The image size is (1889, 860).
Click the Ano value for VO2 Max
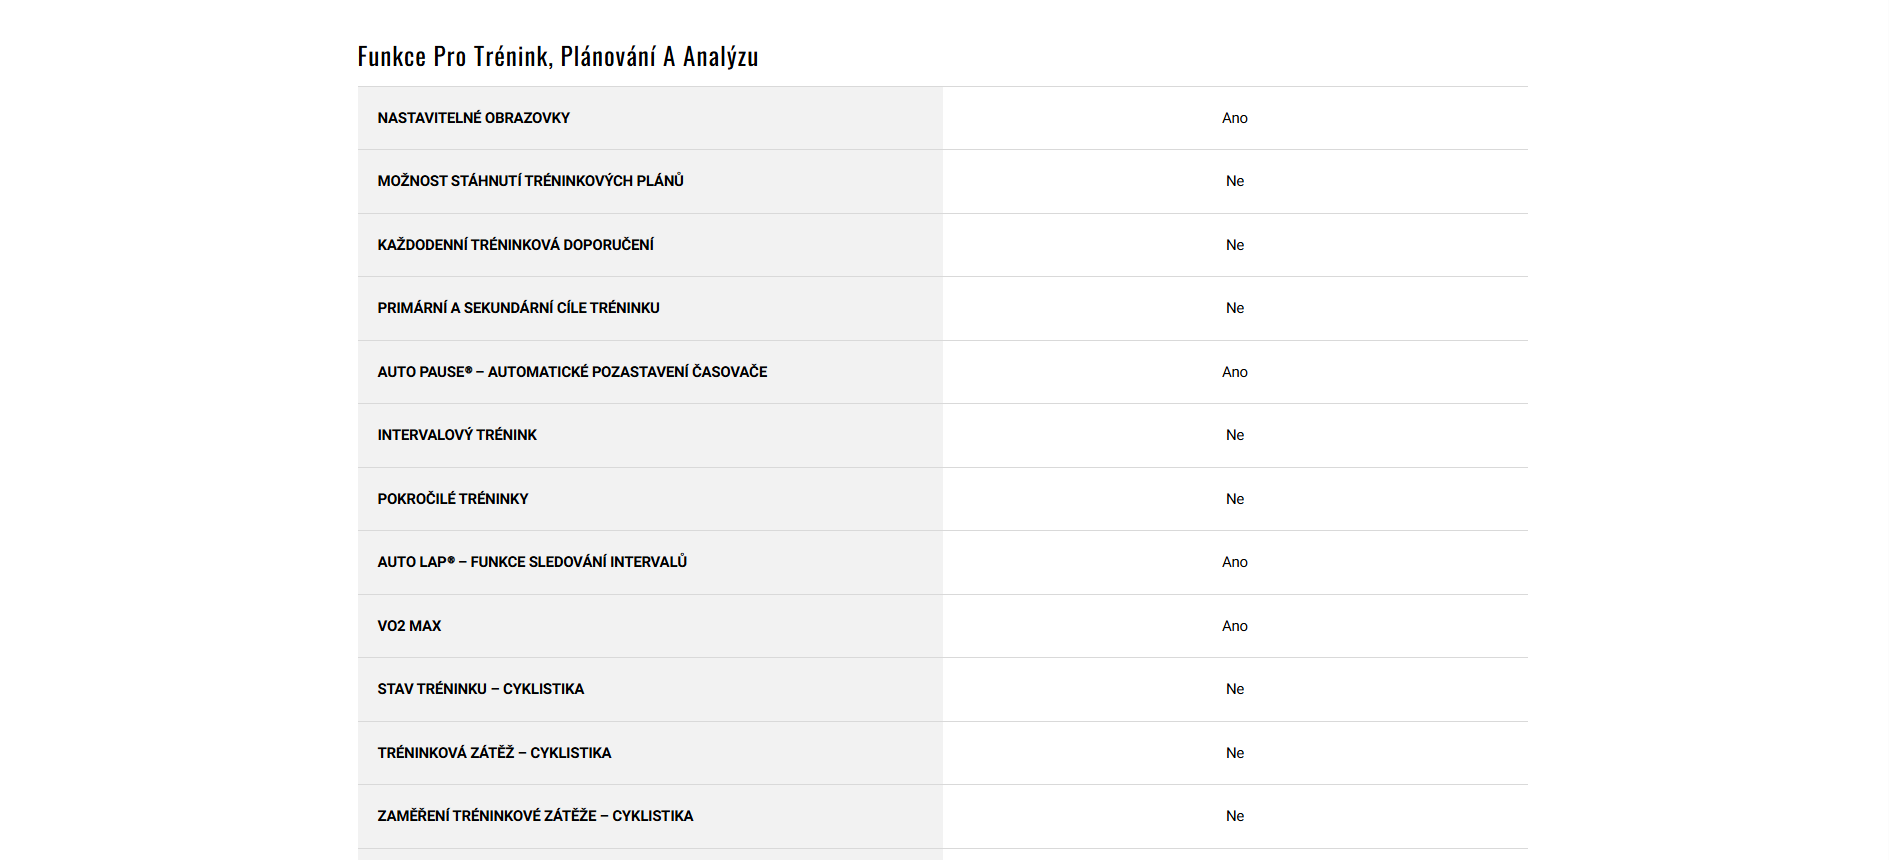[1234, 626]
